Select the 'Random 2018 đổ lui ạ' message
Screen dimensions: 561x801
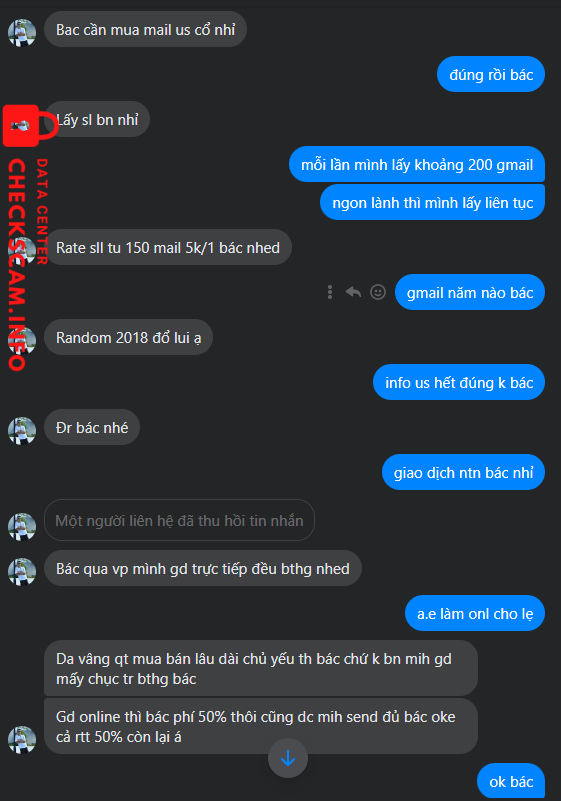128,337
